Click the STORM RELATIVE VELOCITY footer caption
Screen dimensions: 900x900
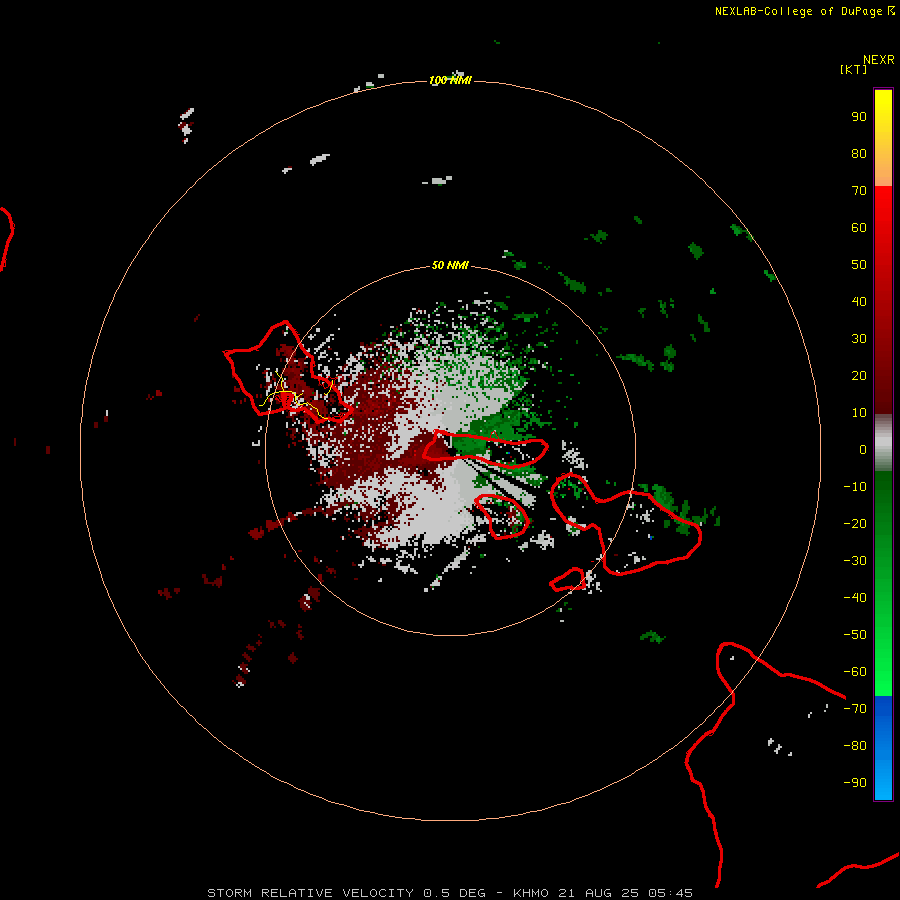click(450, 893)
